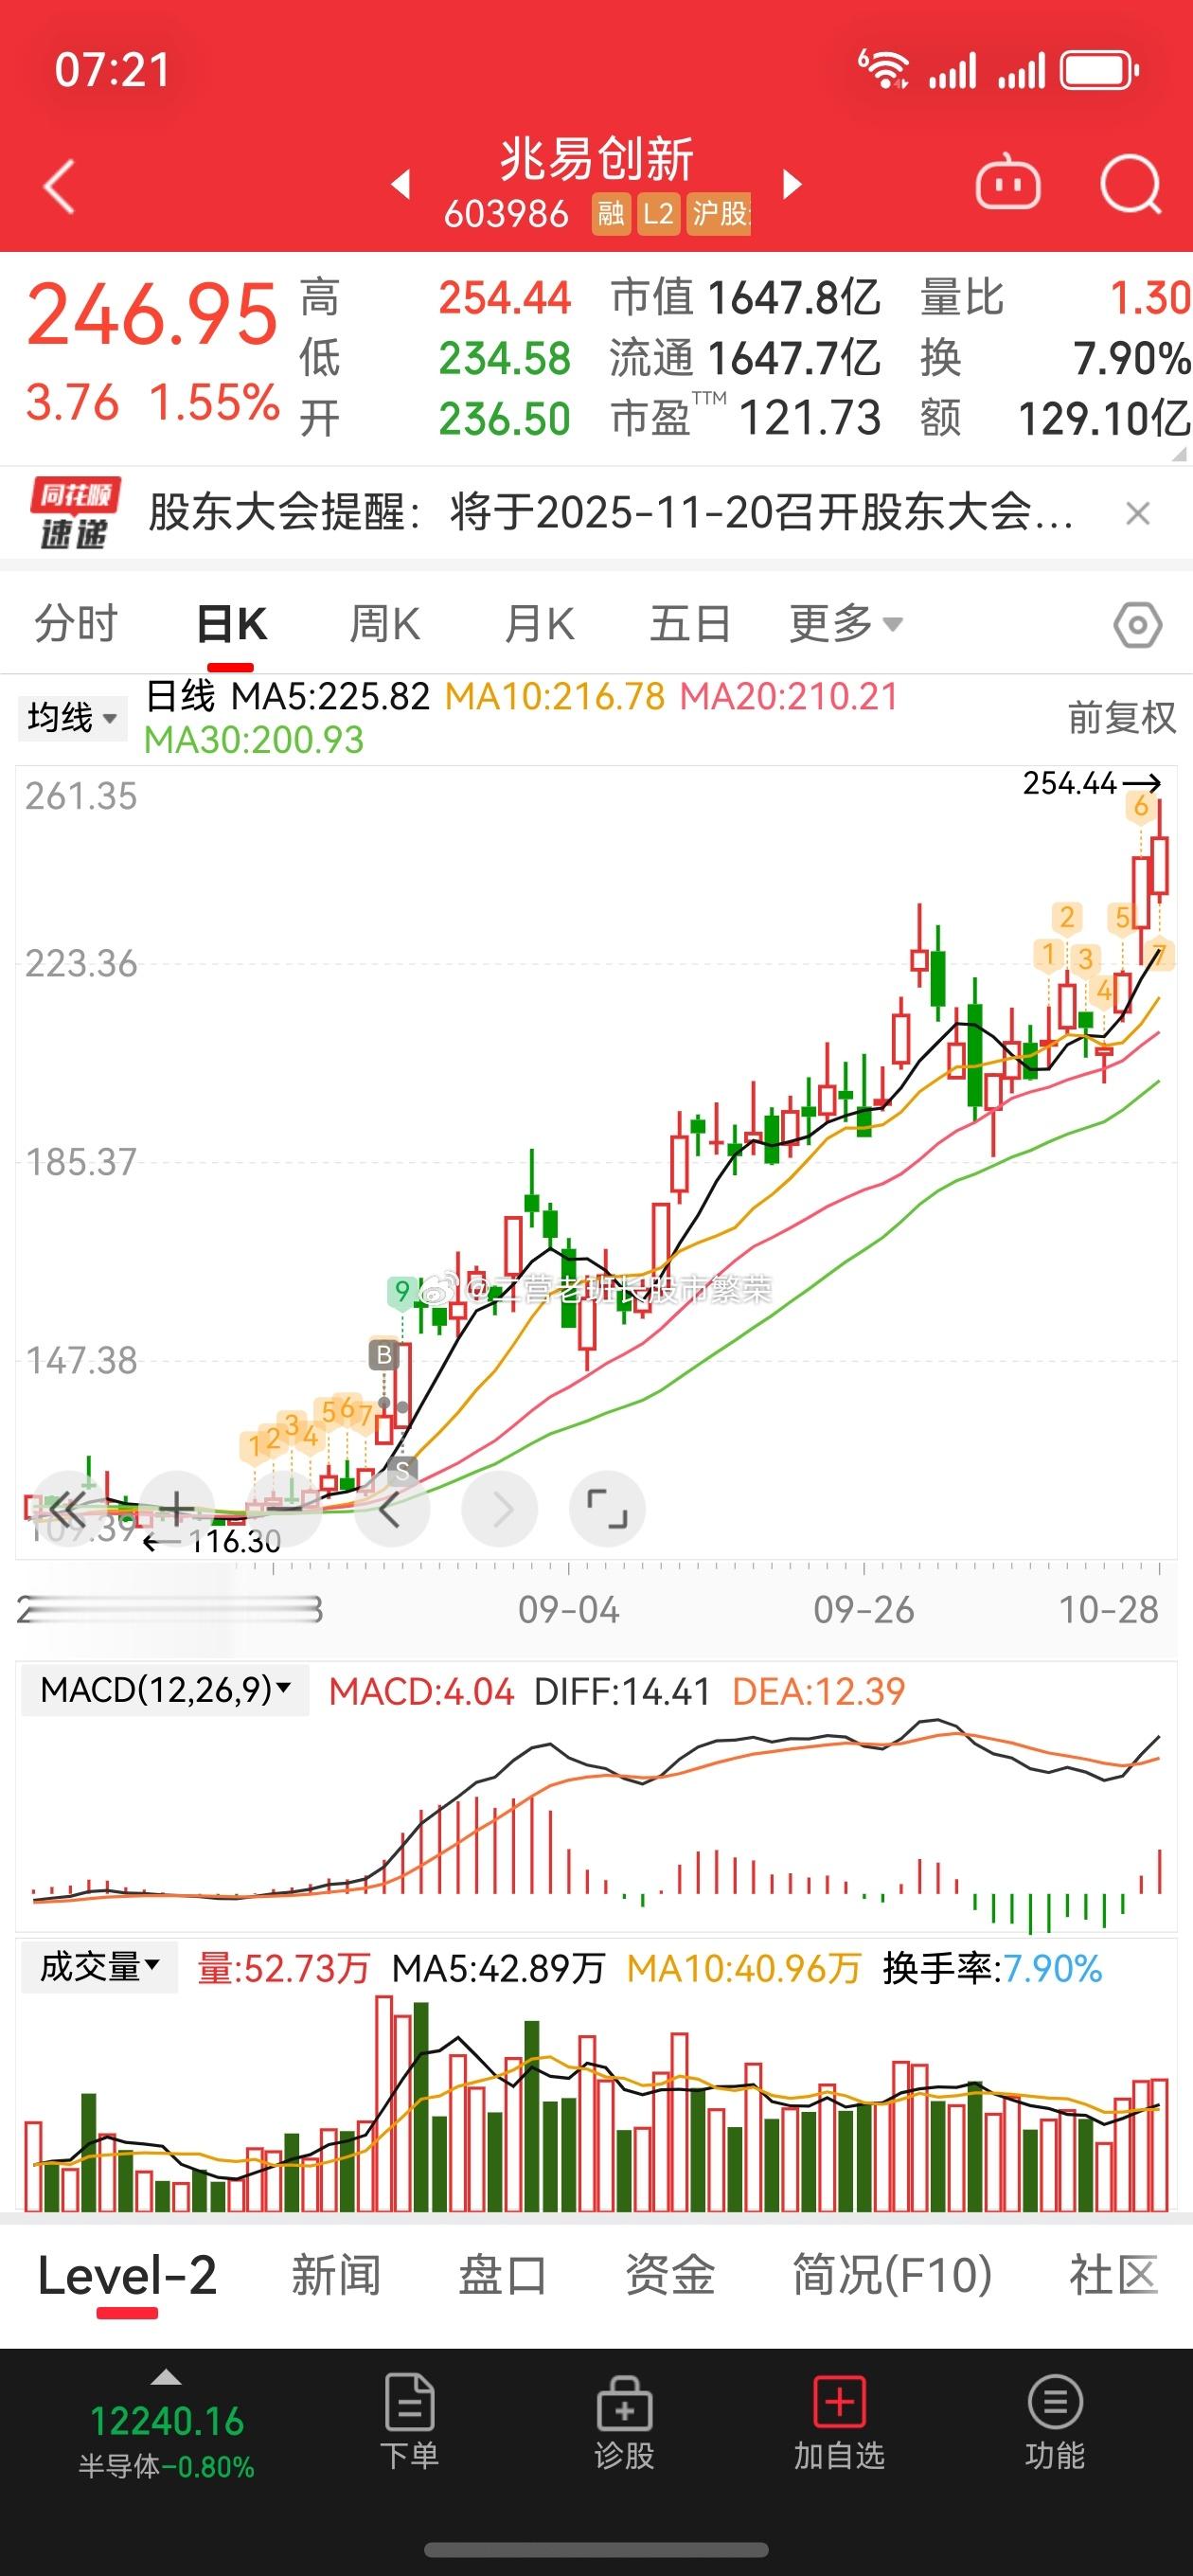The height and width of the screenshot is (2576, 1193).
Task: Tap the L2 badge under stock name
Action: 658,214
